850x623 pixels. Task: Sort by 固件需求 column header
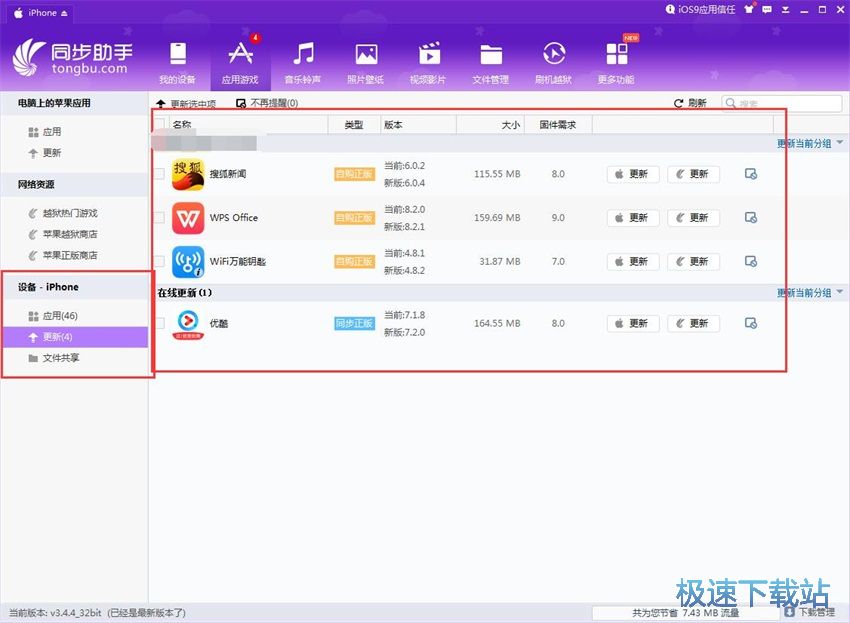[x=558, y=125]
